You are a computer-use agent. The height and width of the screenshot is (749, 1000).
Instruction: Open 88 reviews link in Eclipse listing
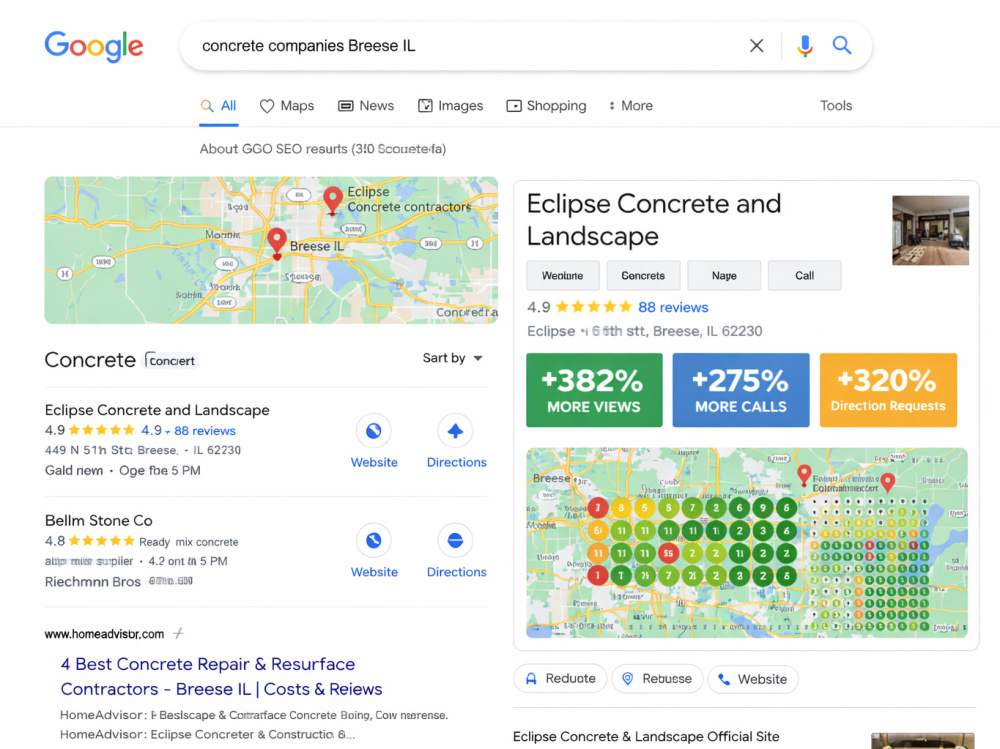click(x=205, y=431)
